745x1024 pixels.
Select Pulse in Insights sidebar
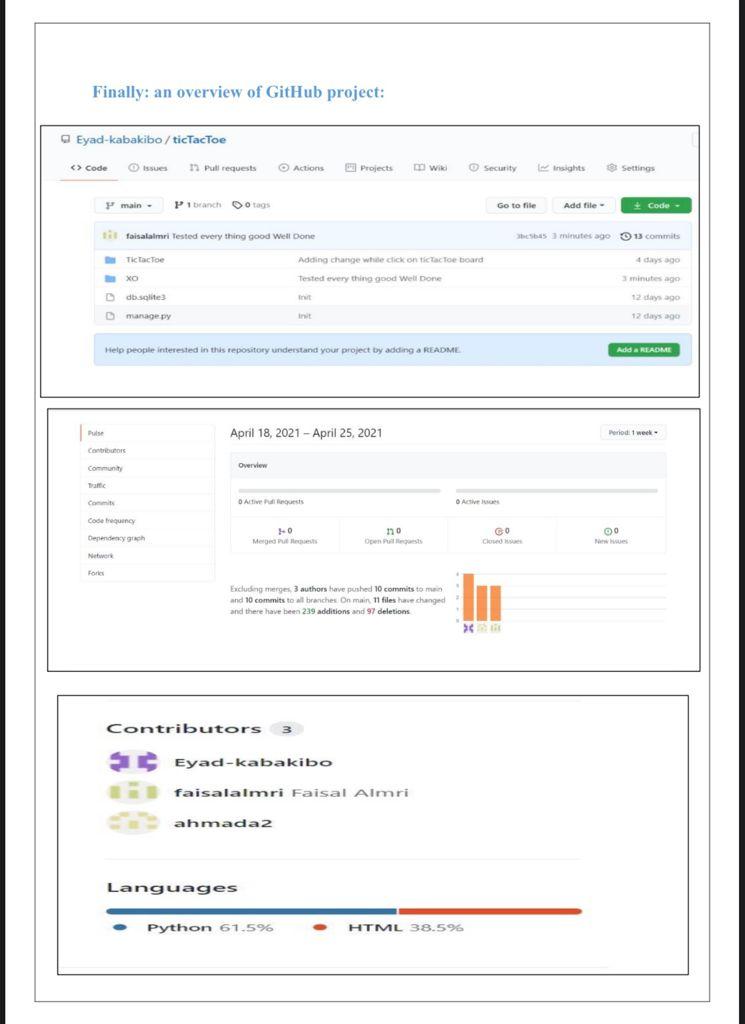tap(96, 433)
